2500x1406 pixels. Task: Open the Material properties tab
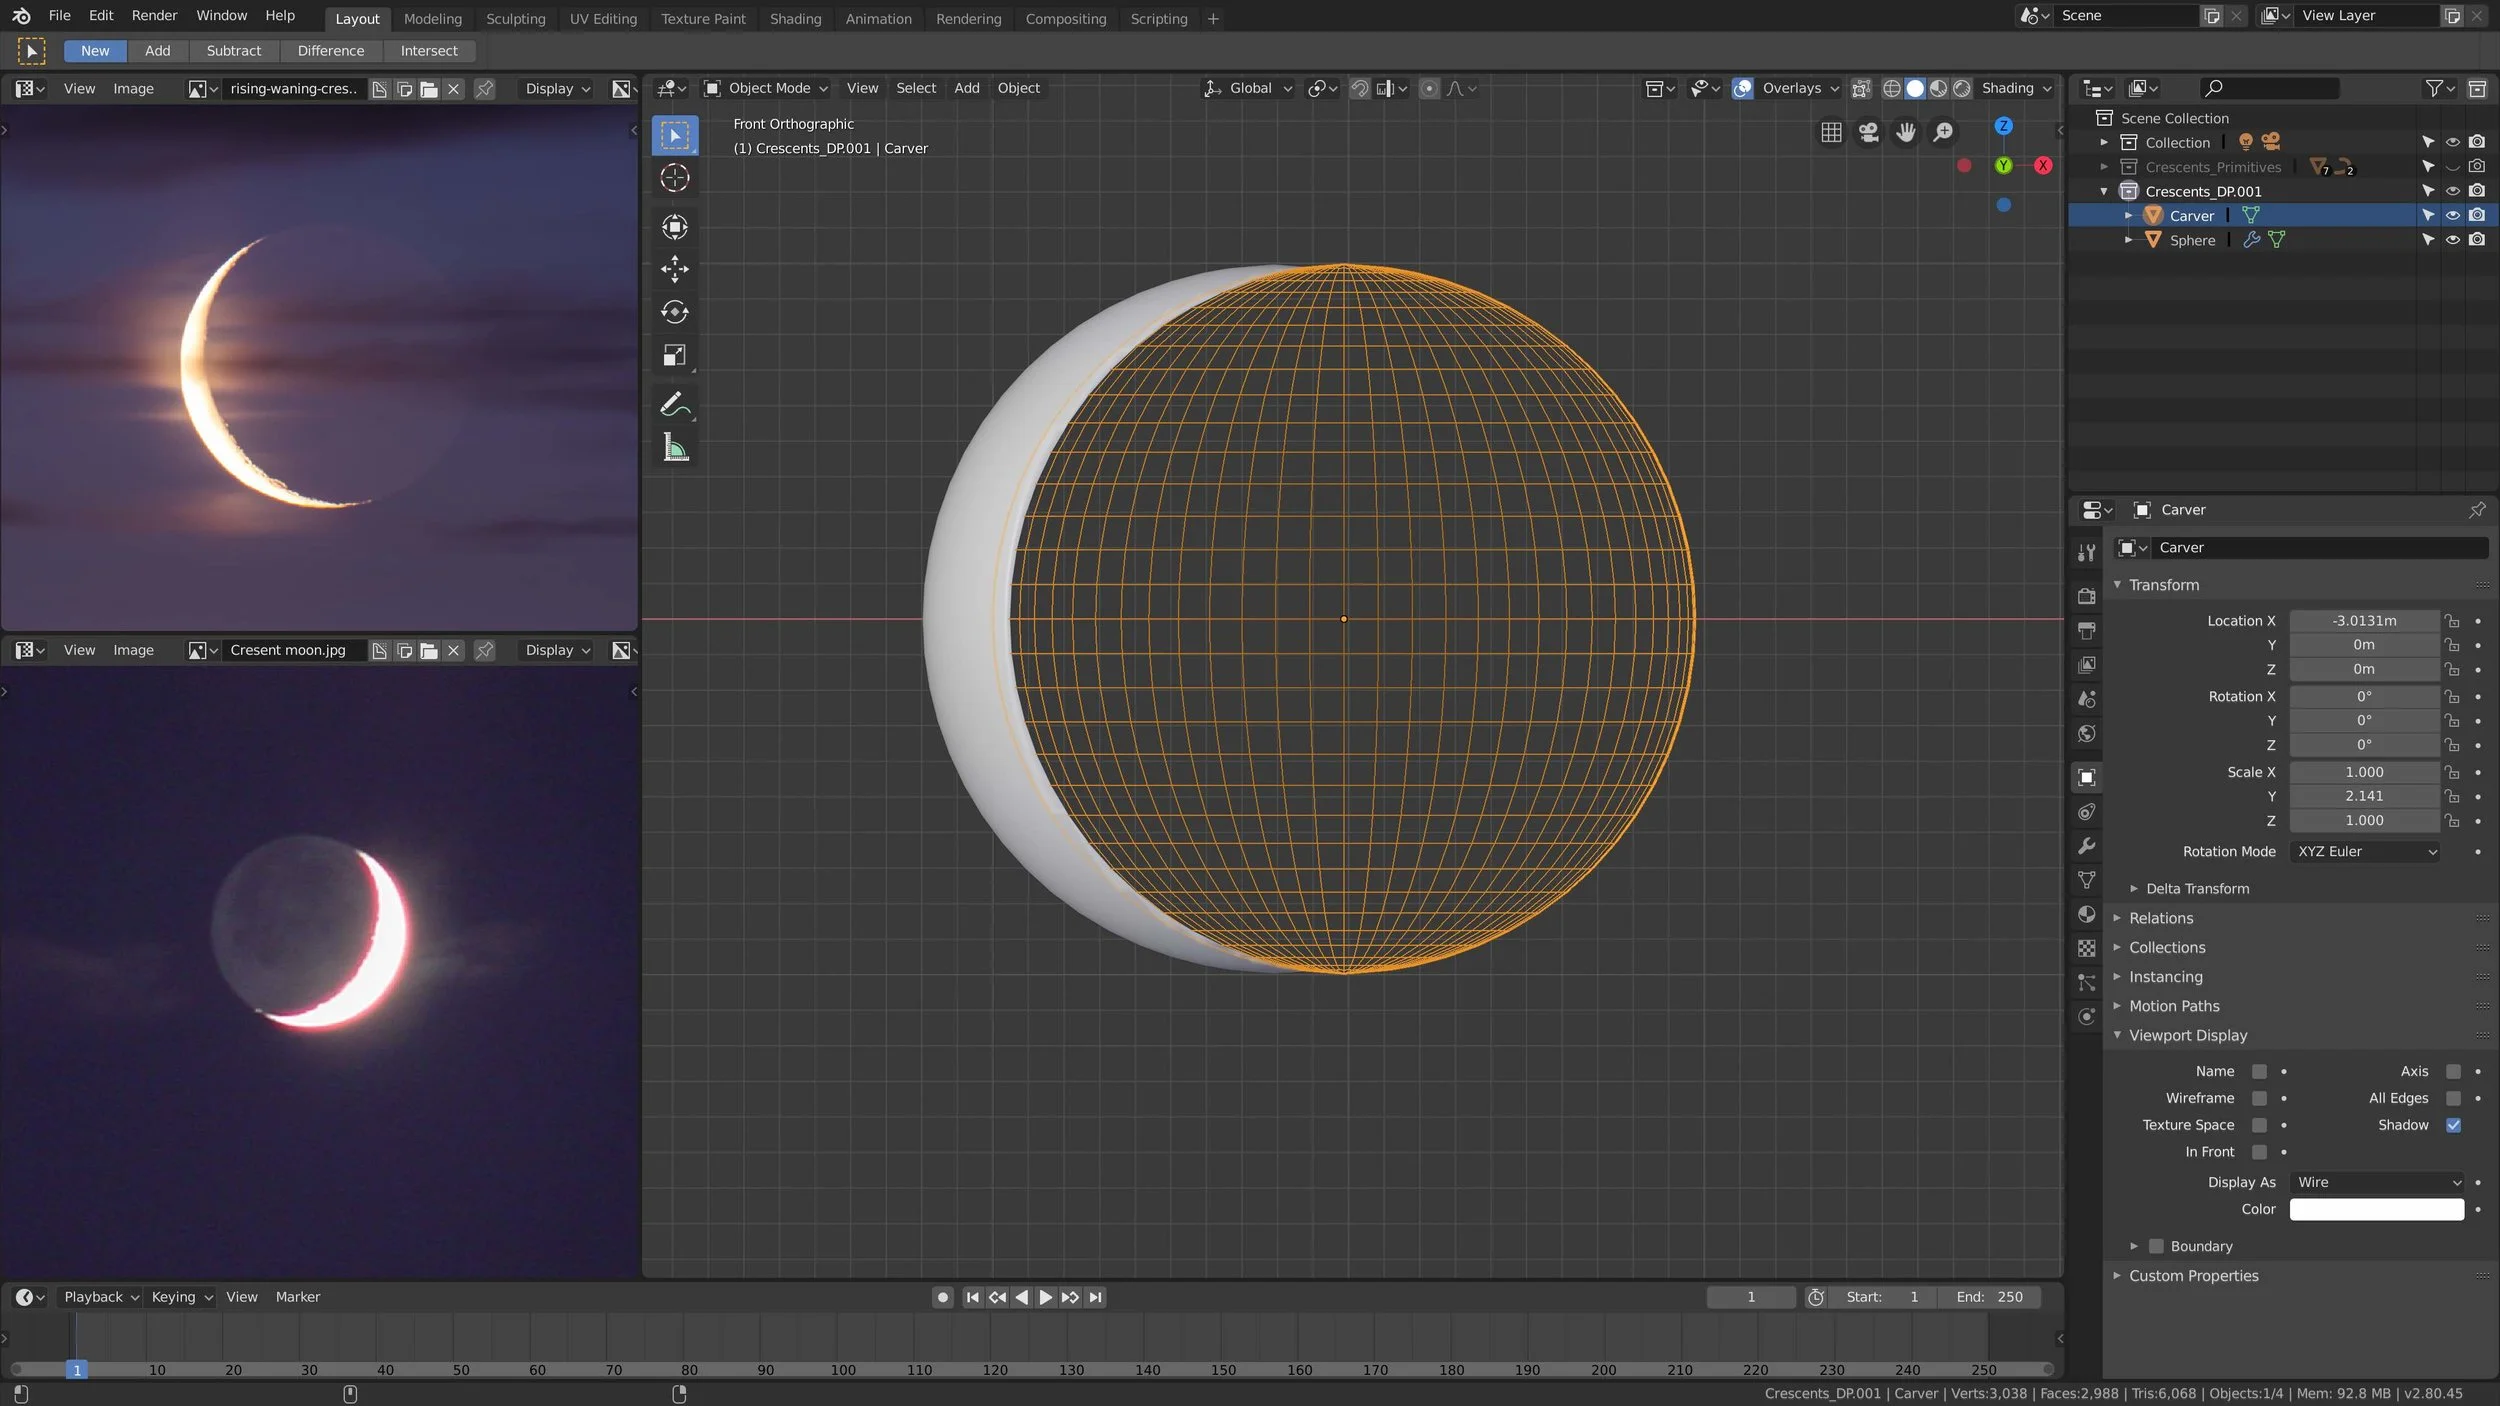pos(2087,914)
